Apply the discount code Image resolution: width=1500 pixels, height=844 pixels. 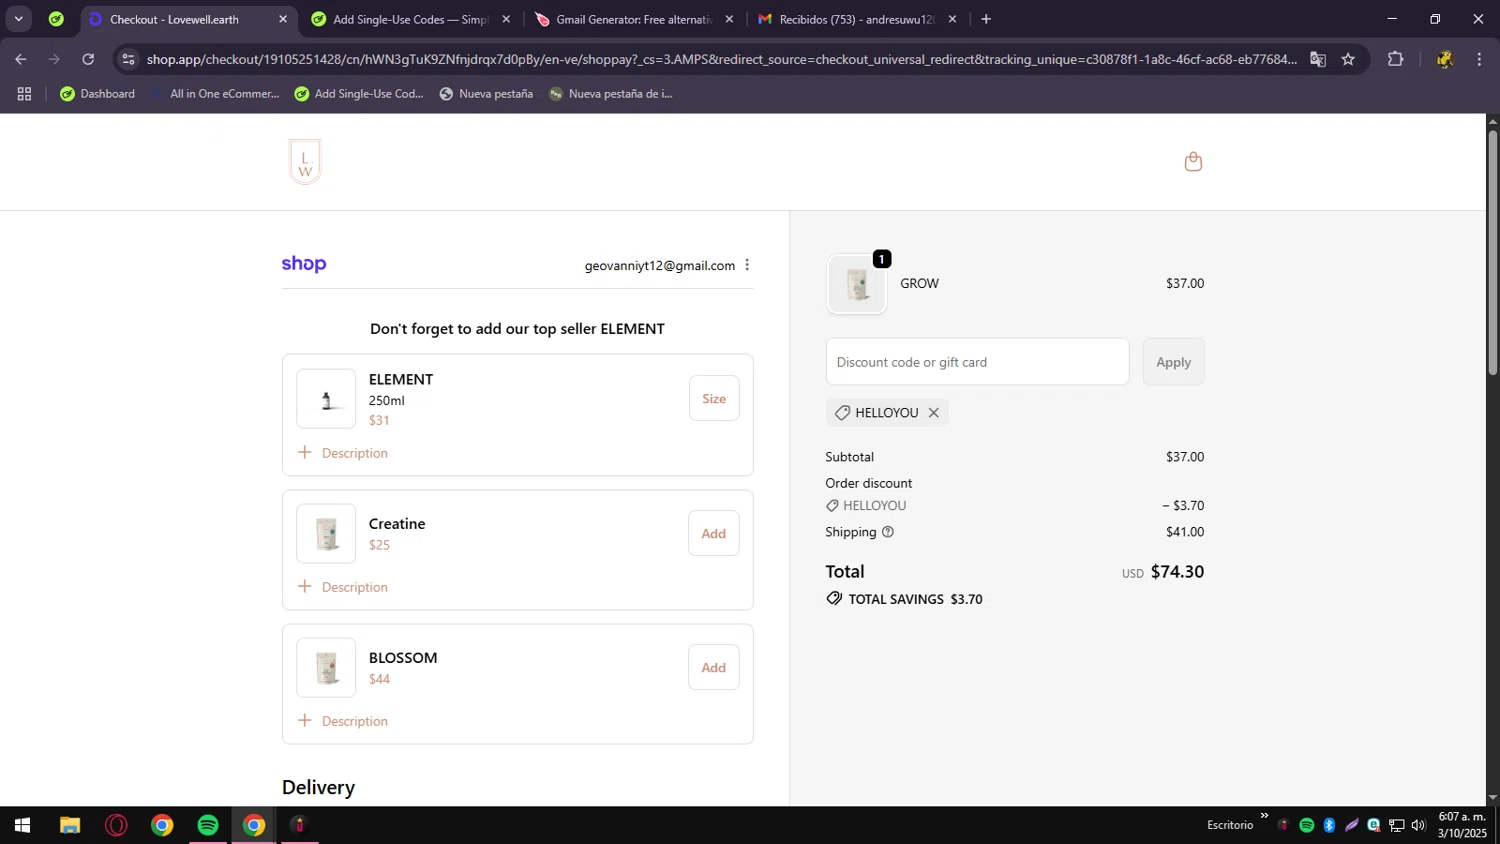1173,362
